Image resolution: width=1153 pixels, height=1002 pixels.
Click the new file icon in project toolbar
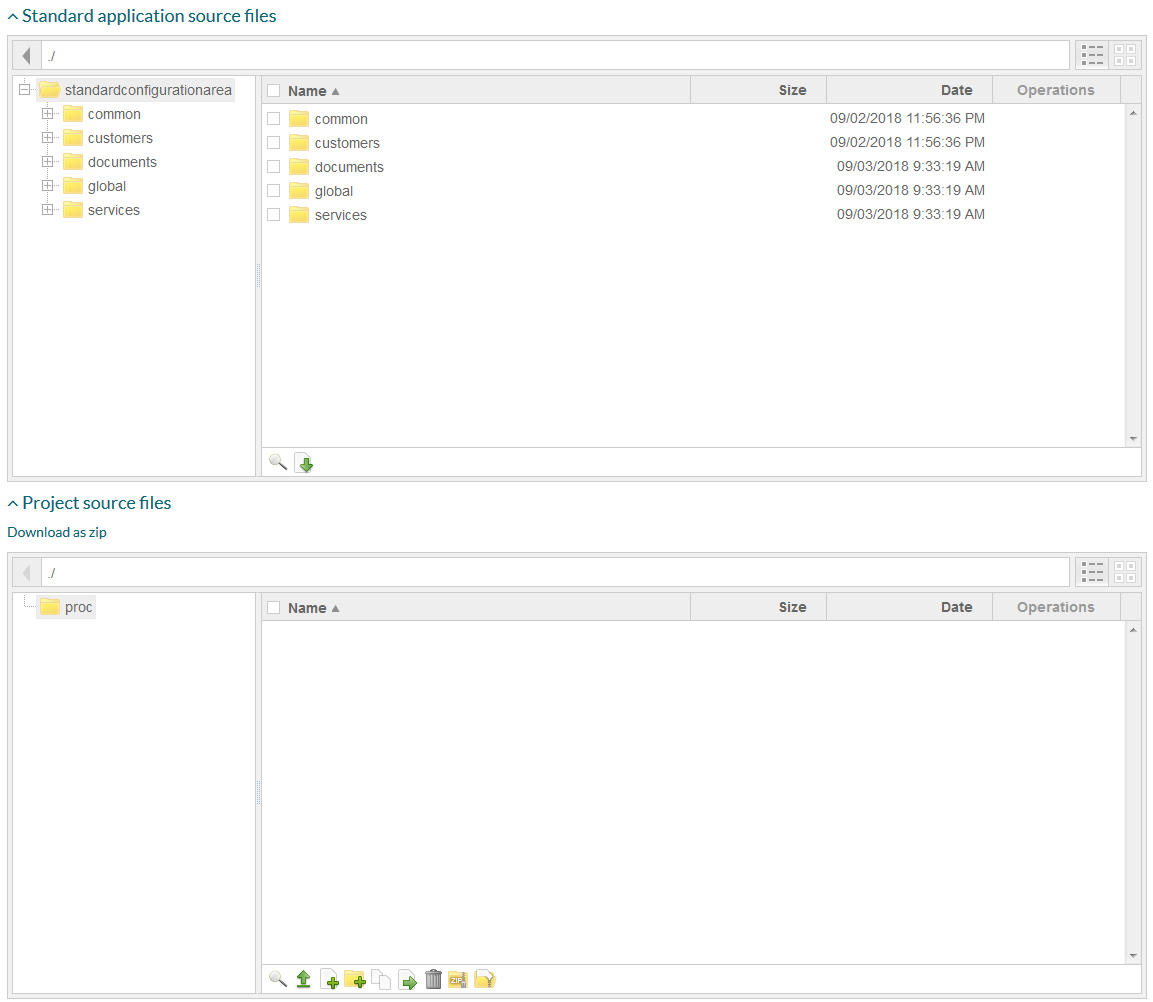(x=329, y=980)
